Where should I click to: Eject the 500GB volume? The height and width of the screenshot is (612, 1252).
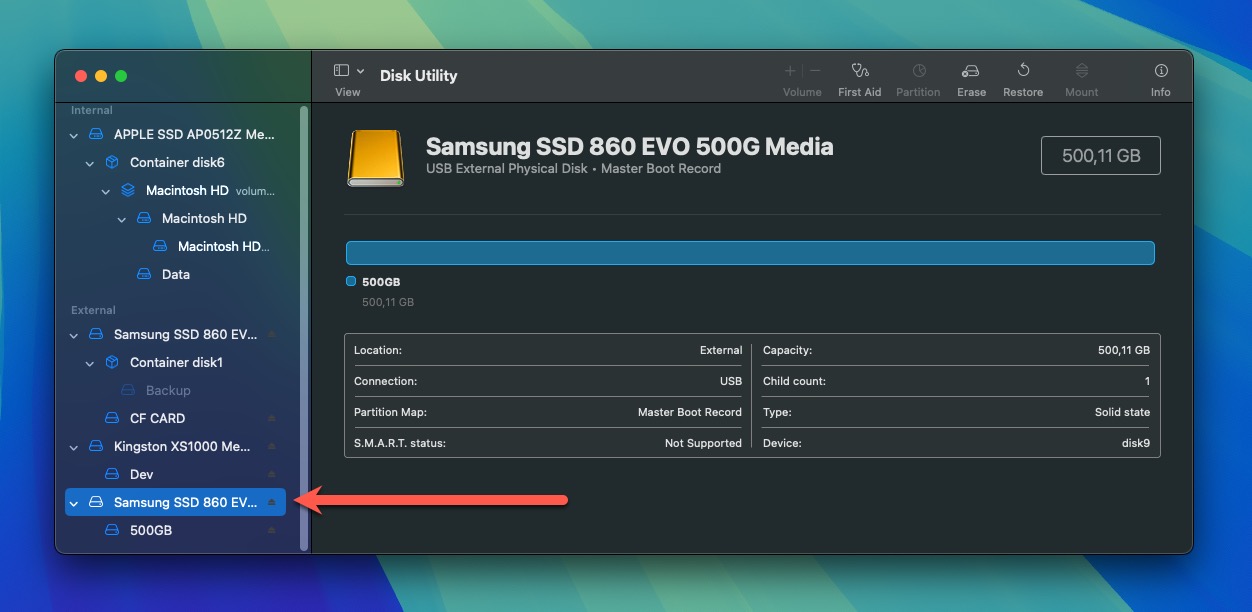click(271, 530)
